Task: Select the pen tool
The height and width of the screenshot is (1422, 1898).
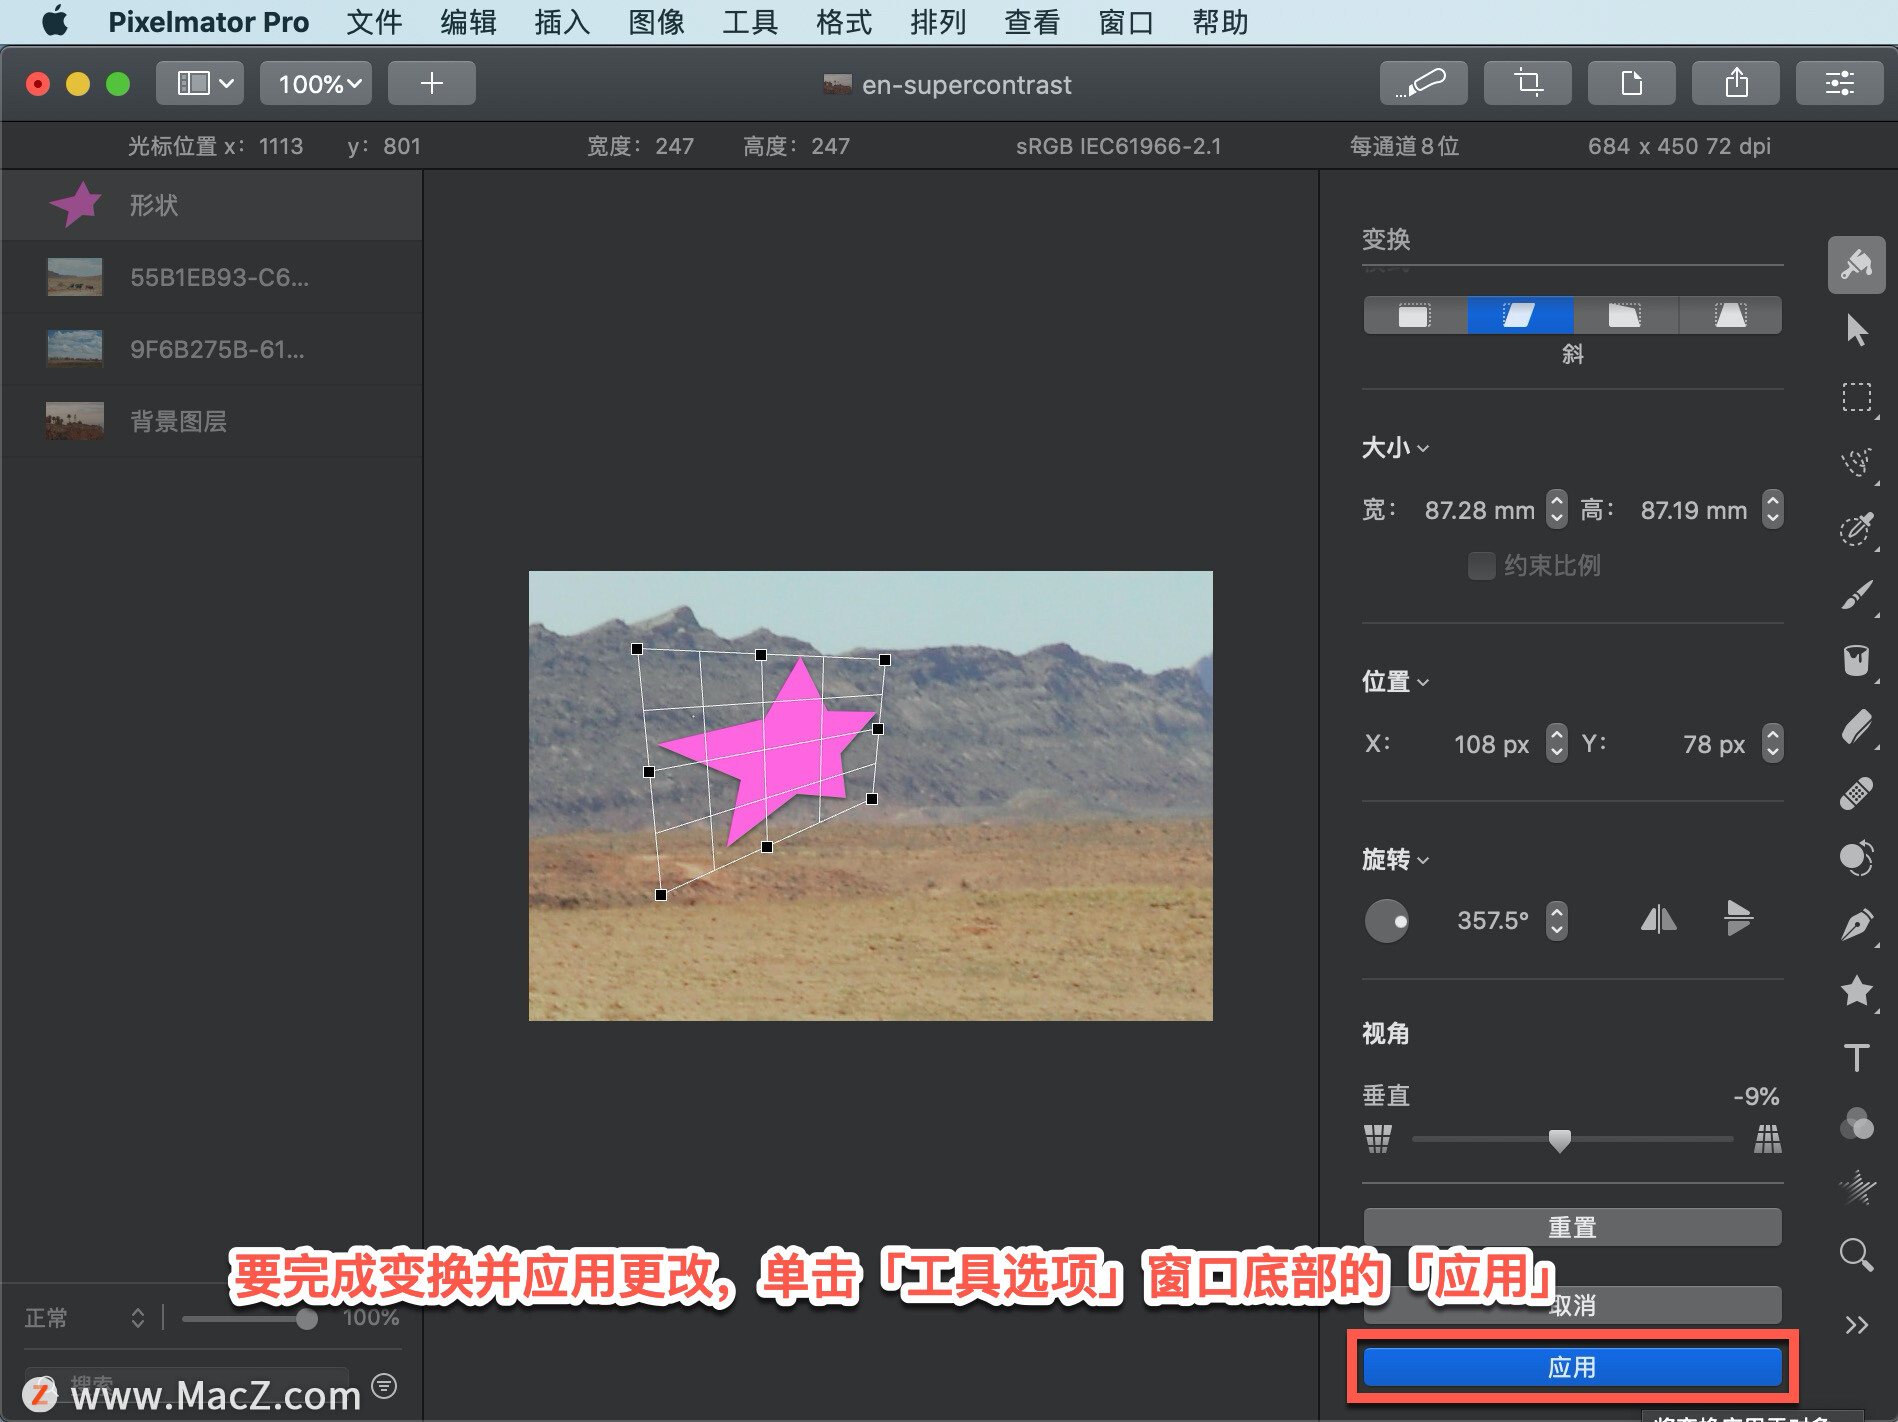Action: (1857, 925)
